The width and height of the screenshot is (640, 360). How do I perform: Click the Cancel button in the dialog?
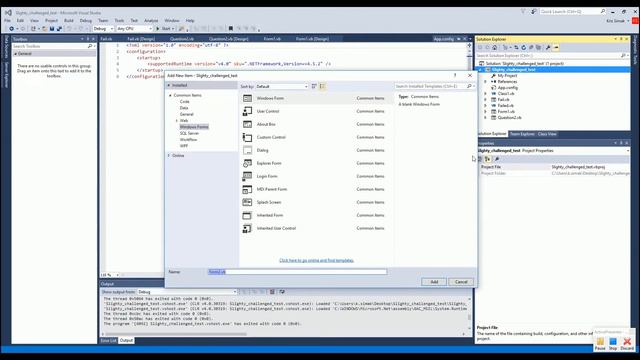pos(461,282)
